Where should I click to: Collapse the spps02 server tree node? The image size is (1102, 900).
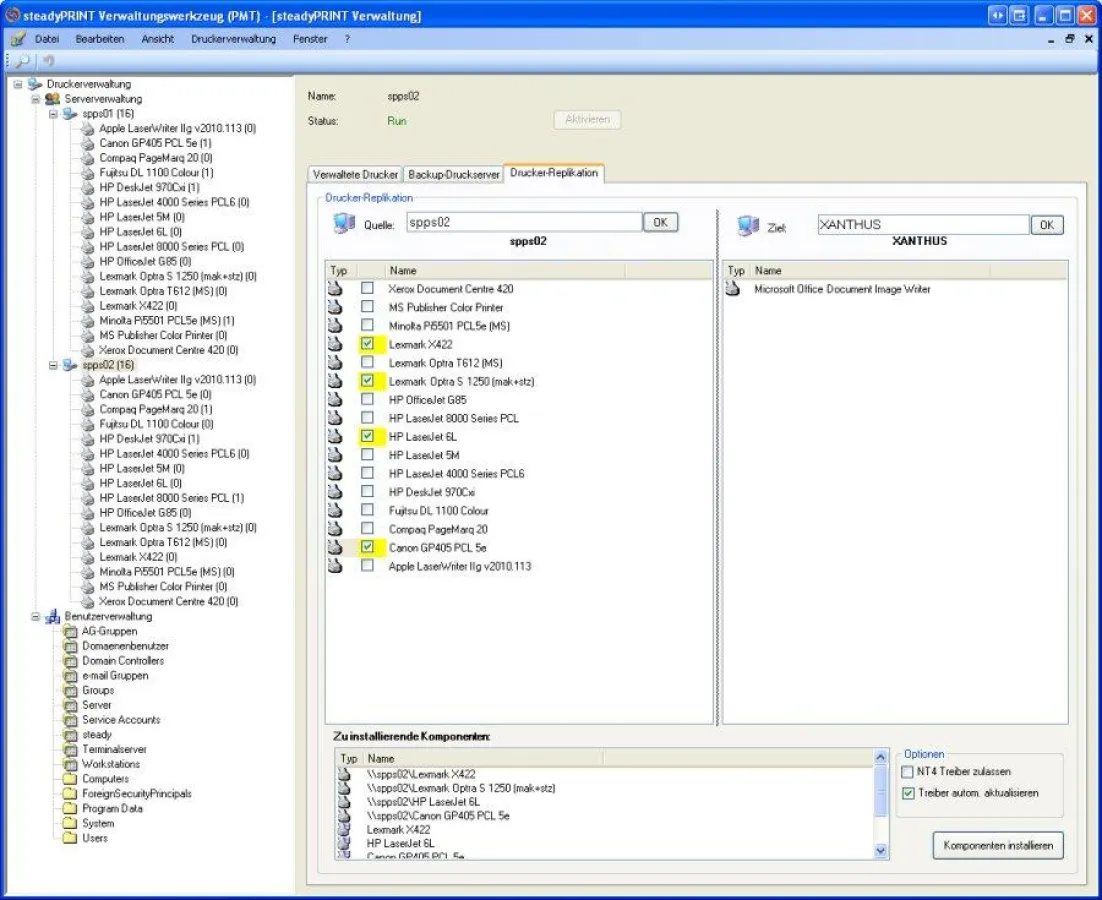tap(53, 365)
